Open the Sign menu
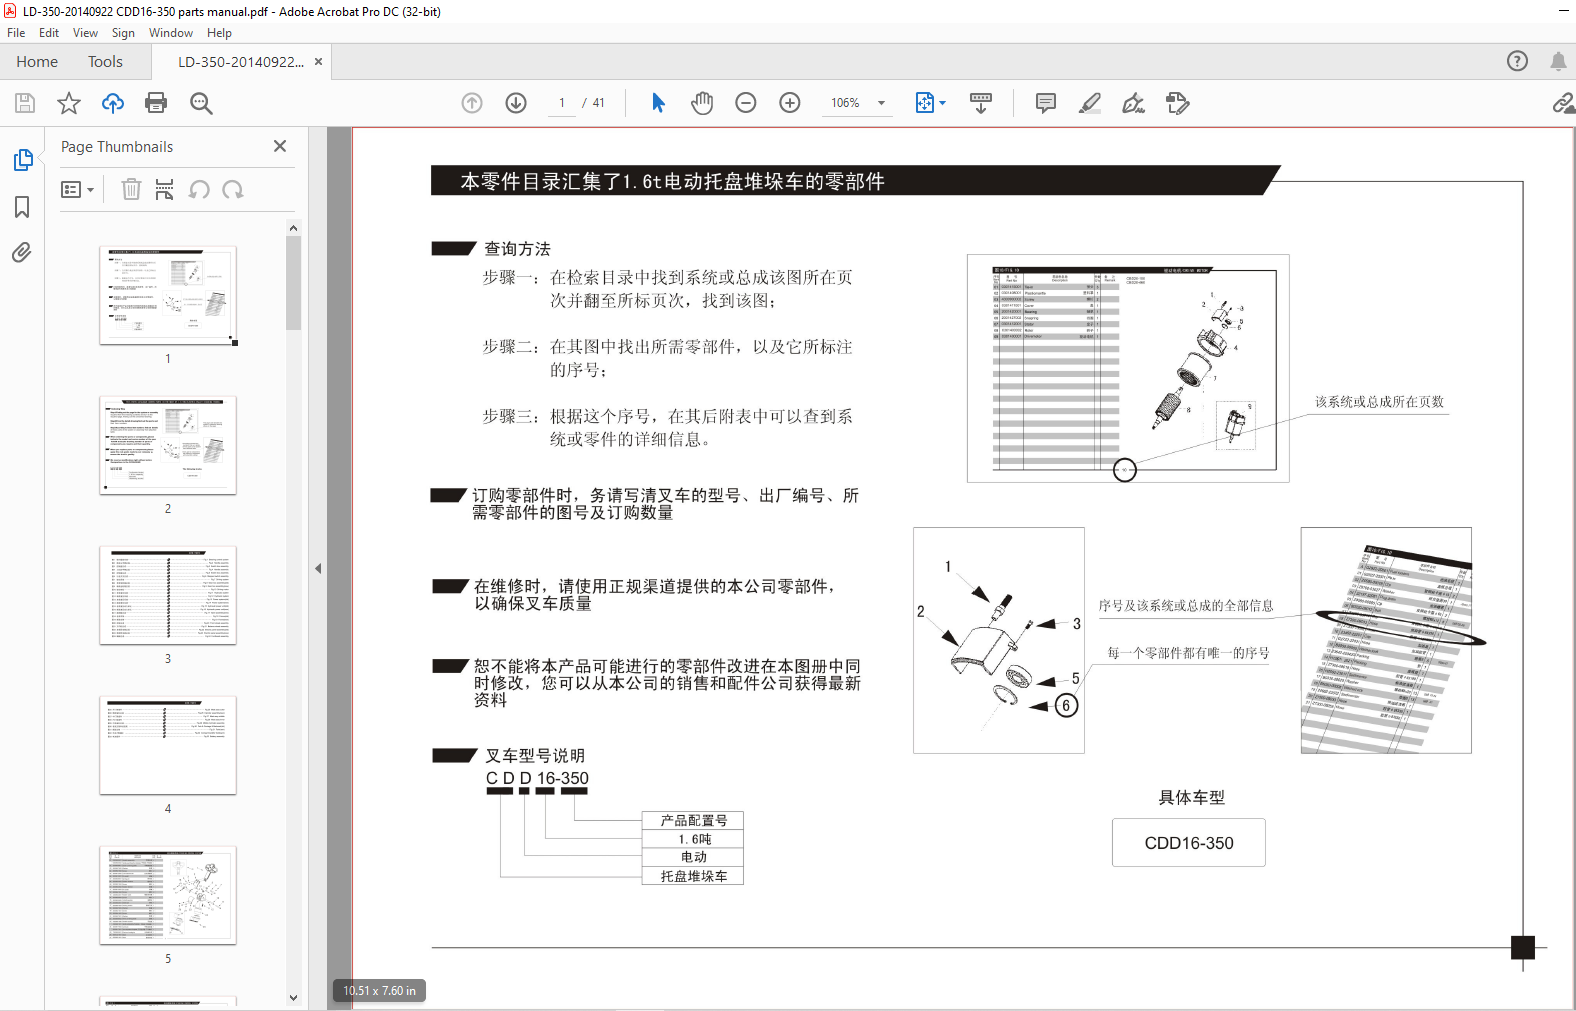The height and width of the screenshot is (1011, 1576). click(x=123, y=33)
